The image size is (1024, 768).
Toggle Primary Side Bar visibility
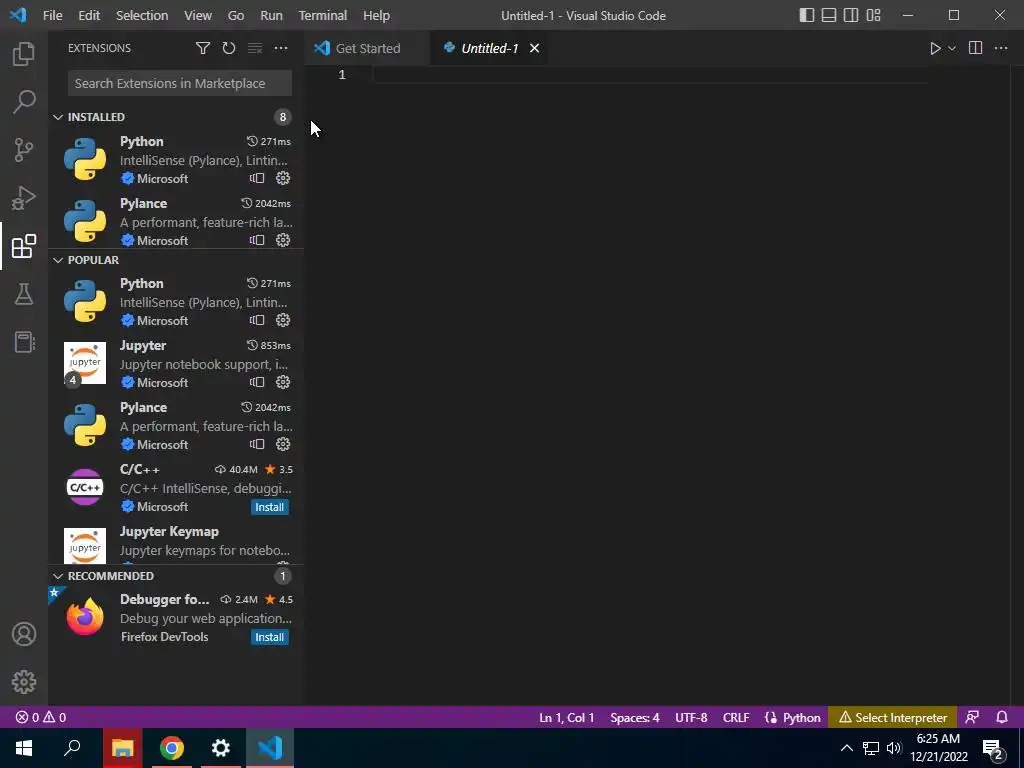click(807, 15)
